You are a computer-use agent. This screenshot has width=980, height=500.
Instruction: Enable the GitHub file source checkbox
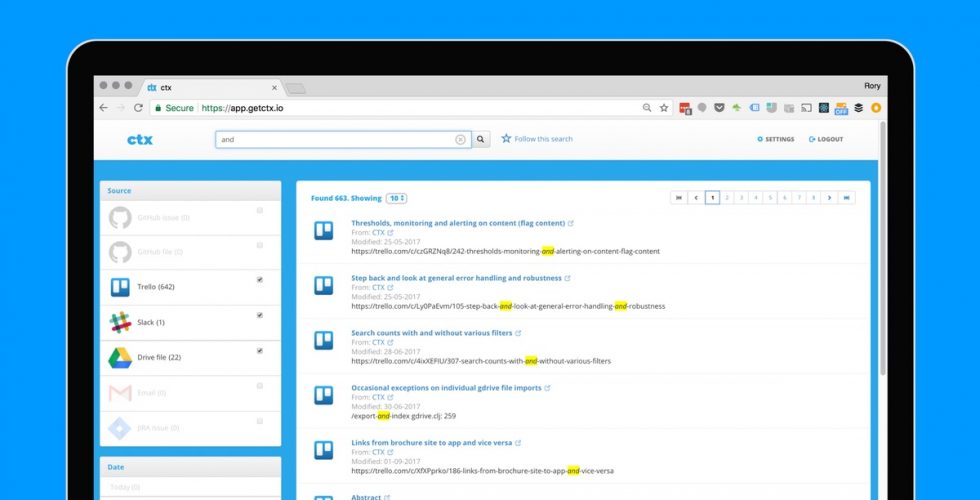tap(260, 245)
